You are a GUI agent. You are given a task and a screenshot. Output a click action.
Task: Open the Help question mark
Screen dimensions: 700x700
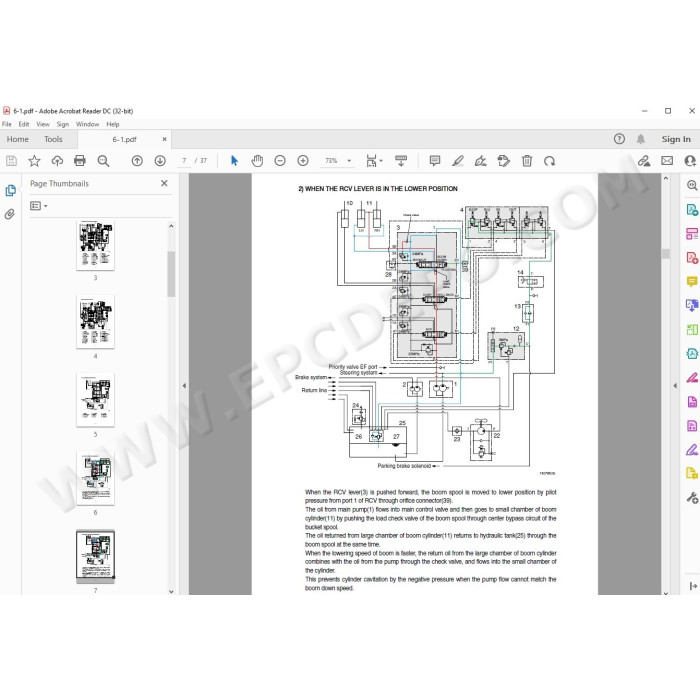coord(619,139)
